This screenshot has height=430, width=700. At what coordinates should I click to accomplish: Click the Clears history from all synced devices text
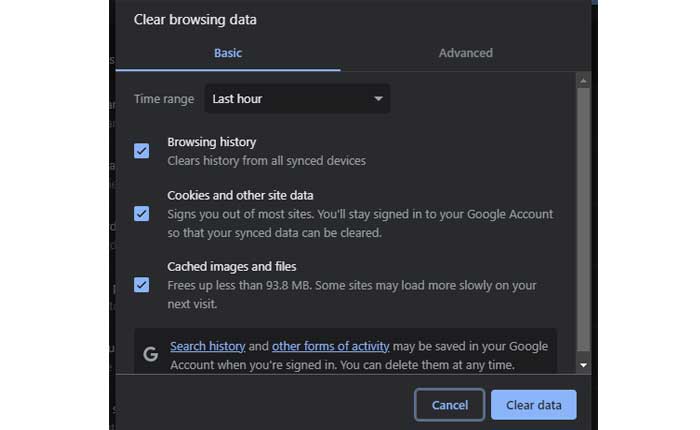(266, 160)
